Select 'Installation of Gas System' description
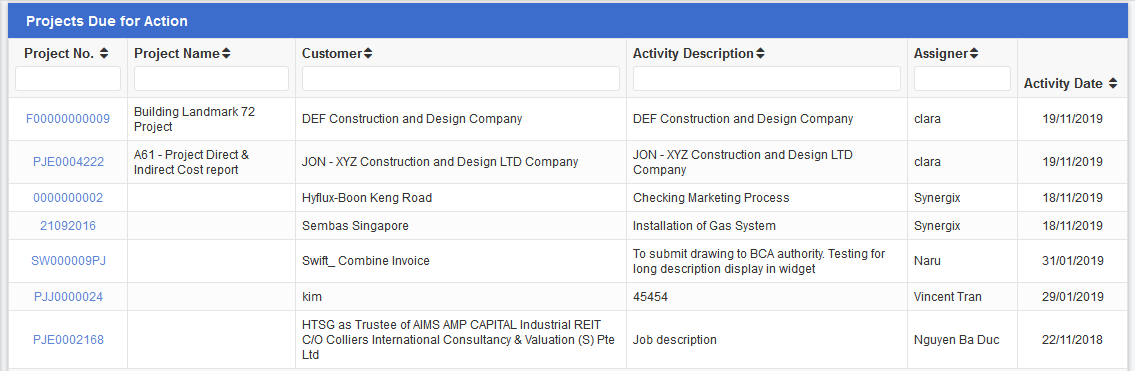 point(704,226)
